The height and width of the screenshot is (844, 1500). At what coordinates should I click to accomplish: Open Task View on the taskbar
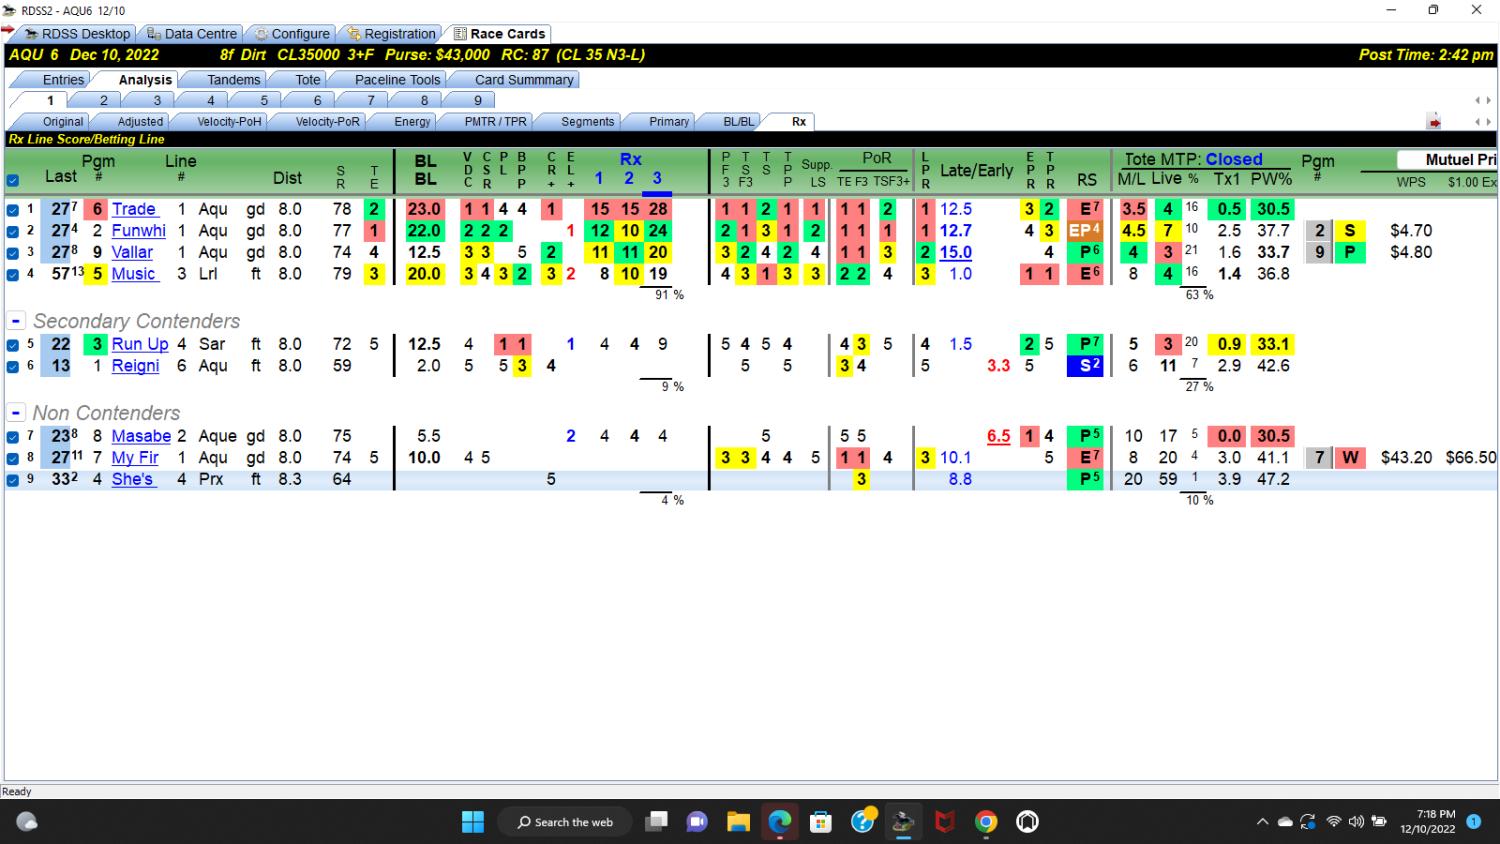coord(656,822)
